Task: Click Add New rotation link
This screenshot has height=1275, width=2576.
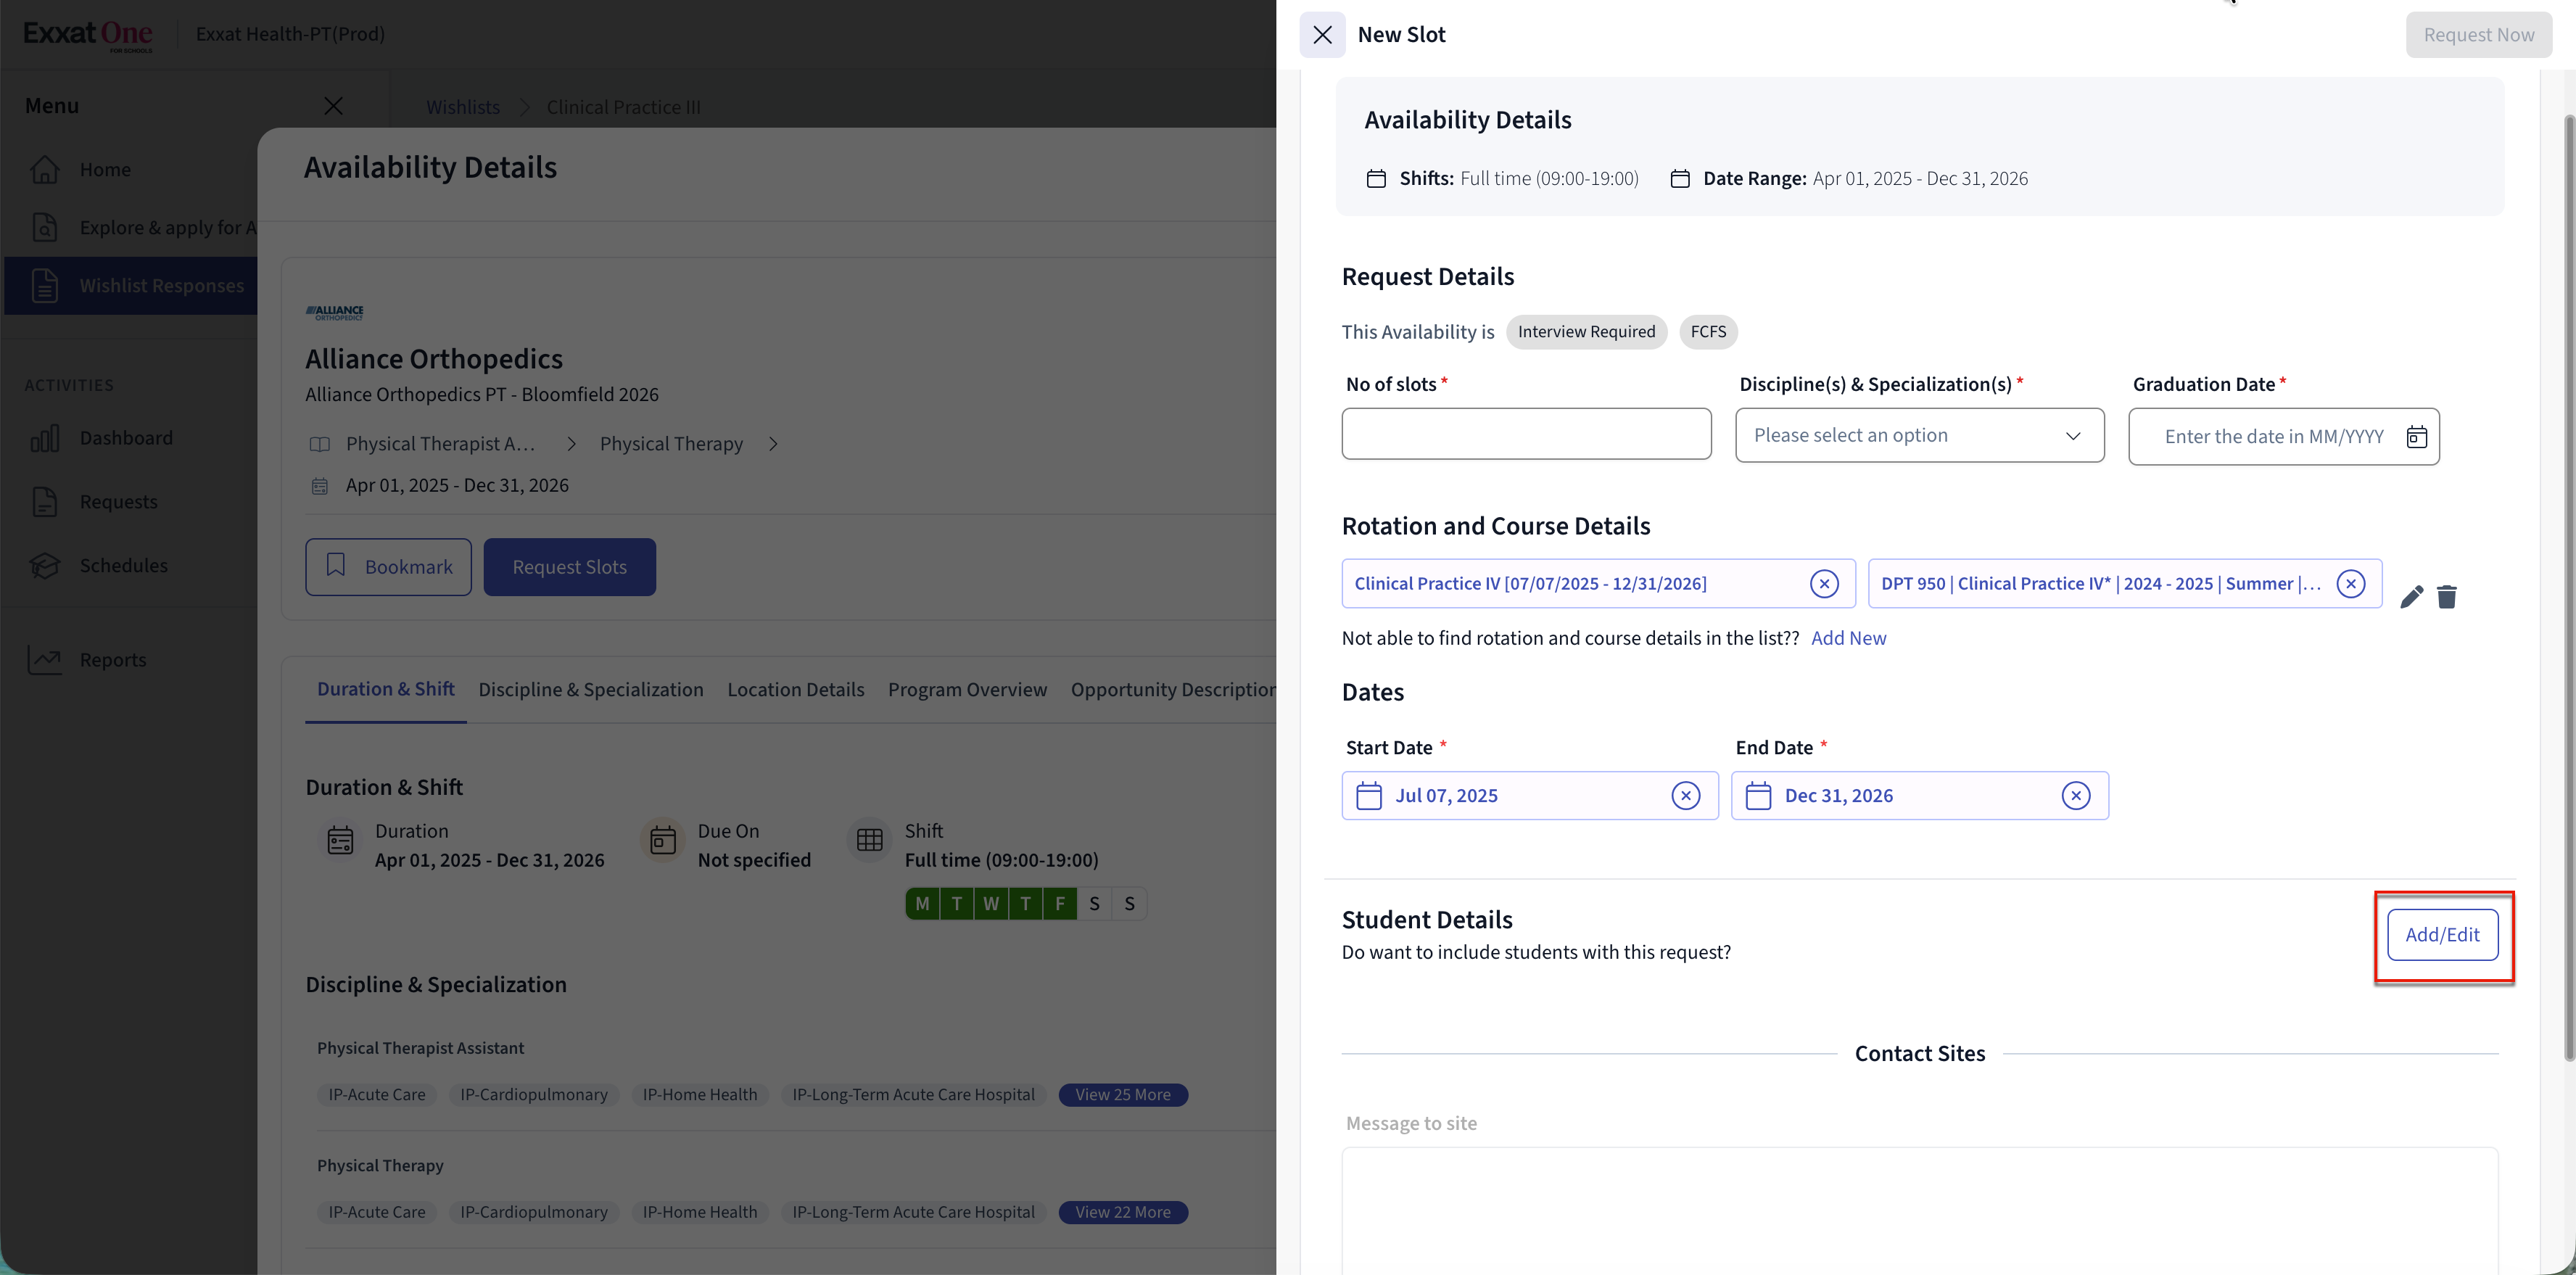Action: click(1848, 638)
